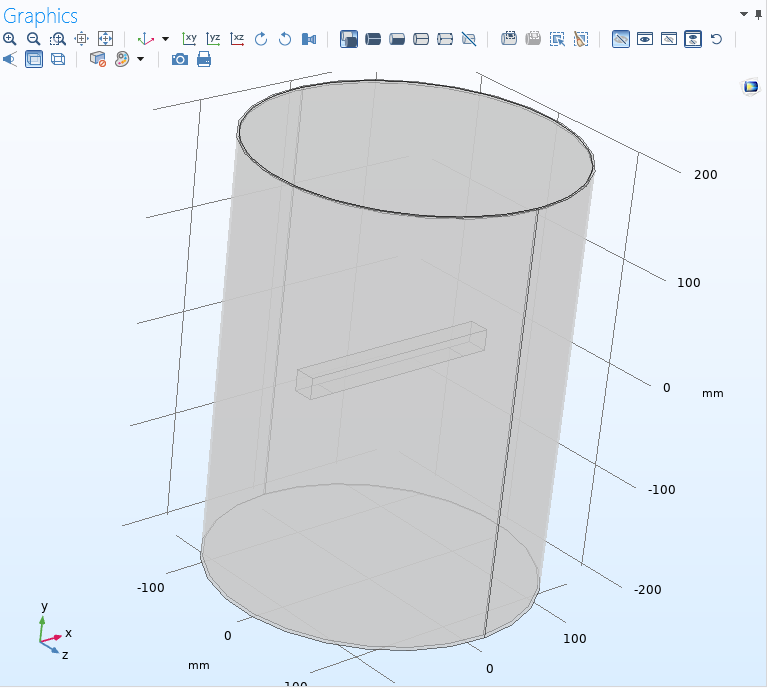Viewport: 767px width, 688px height.
Task: Open the default view dropdown arrow
Action: (165, 39)
